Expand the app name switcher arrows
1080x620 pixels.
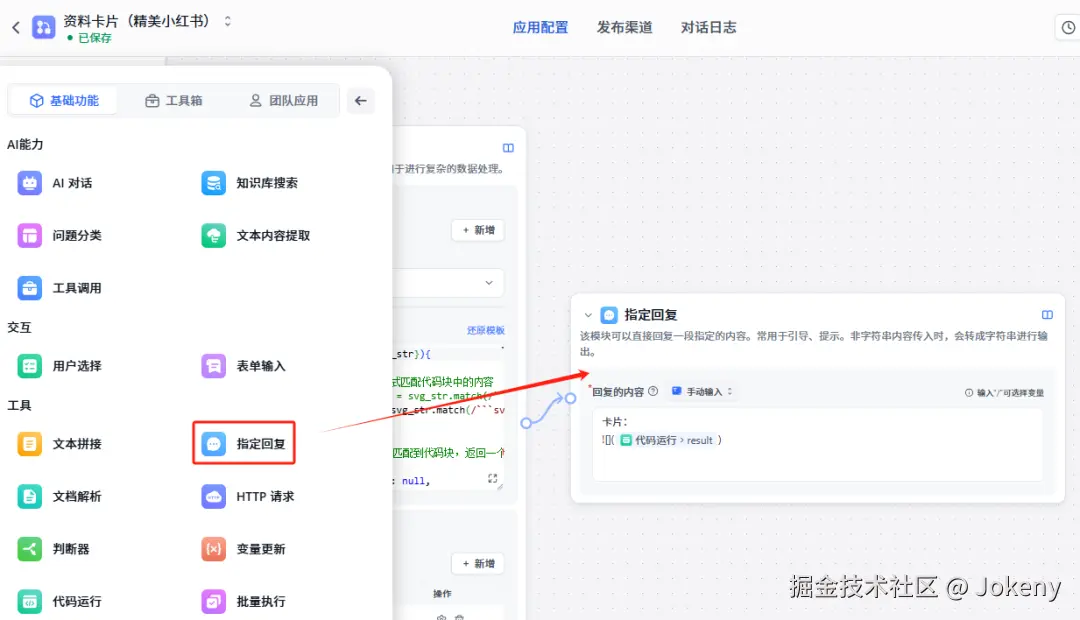click(227, 21)
